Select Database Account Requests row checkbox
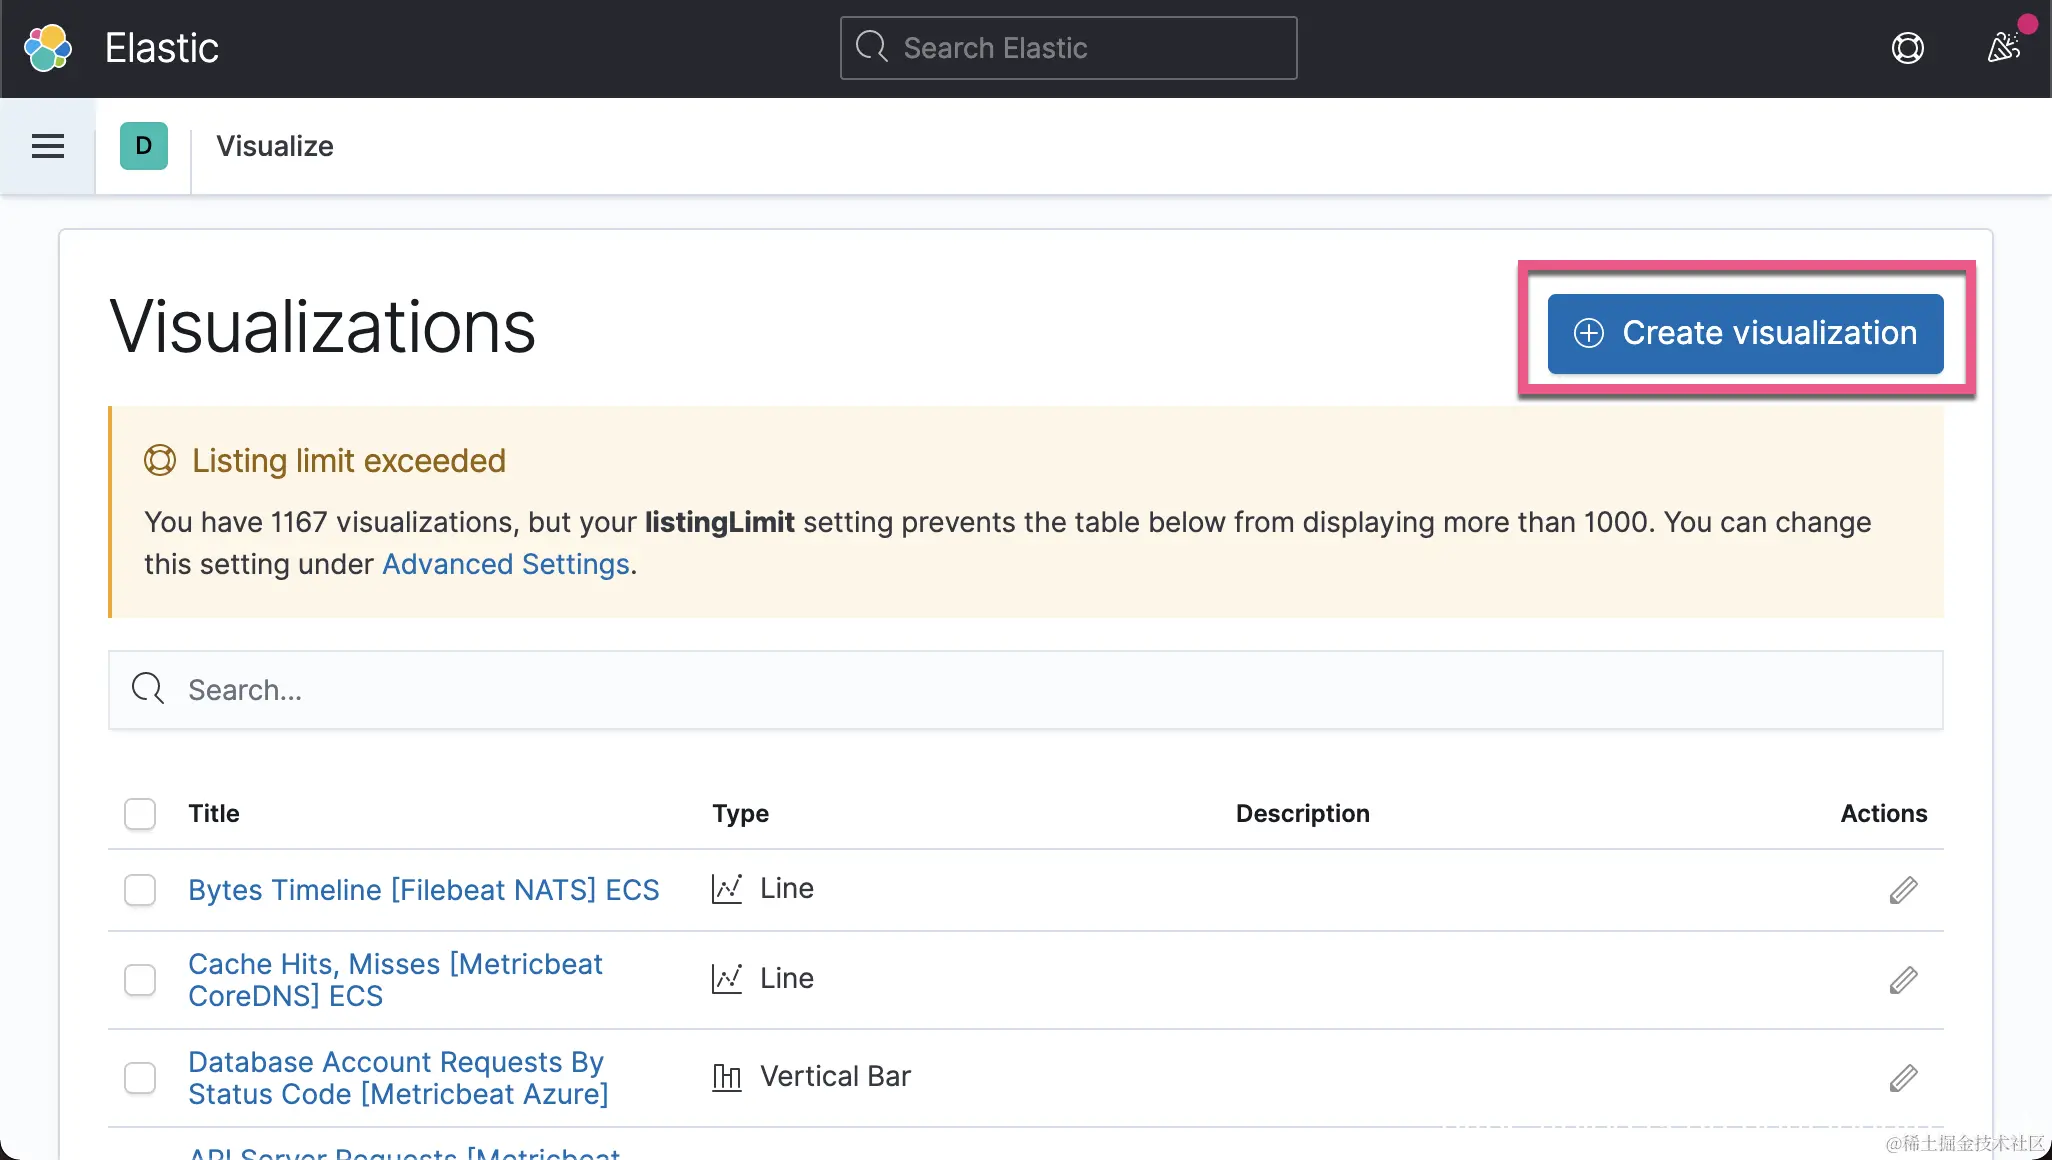2052x1160 pixels. click(140, 1078)
